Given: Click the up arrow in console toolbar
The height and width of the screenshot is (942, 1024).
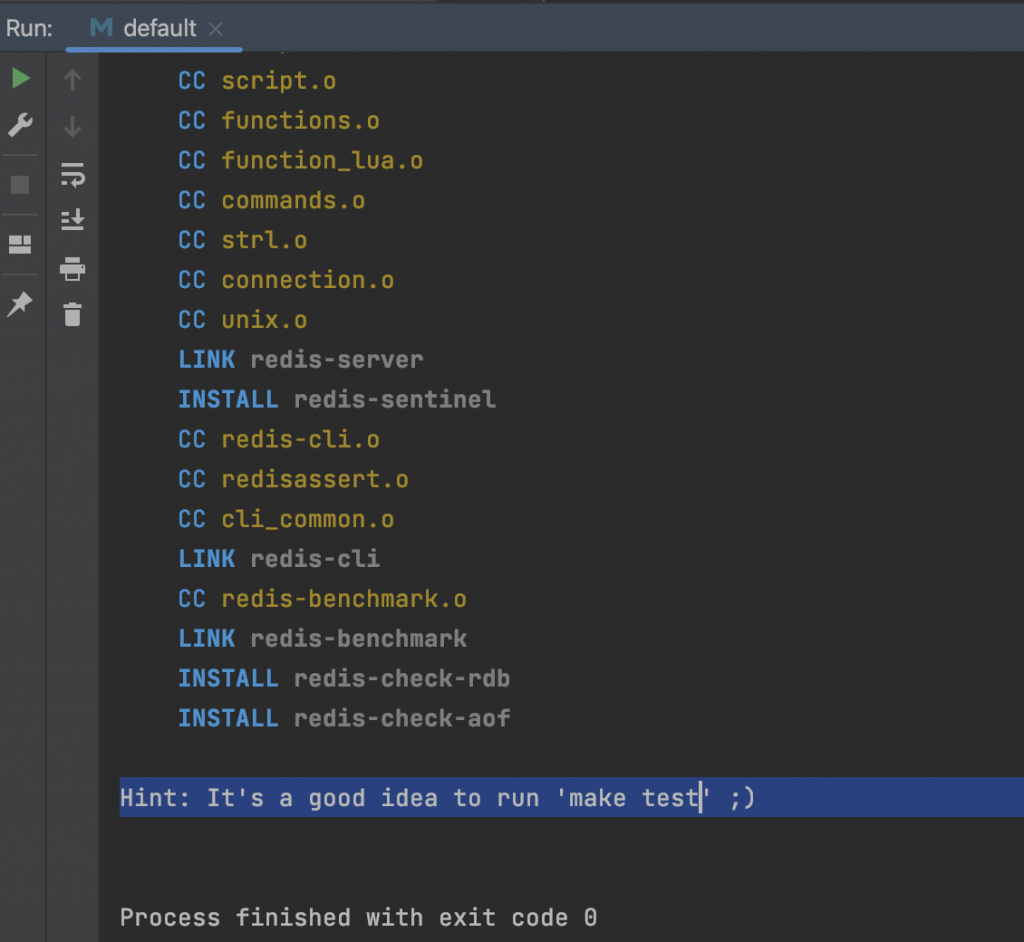Looking at the screenshot, I should [72, 80].
